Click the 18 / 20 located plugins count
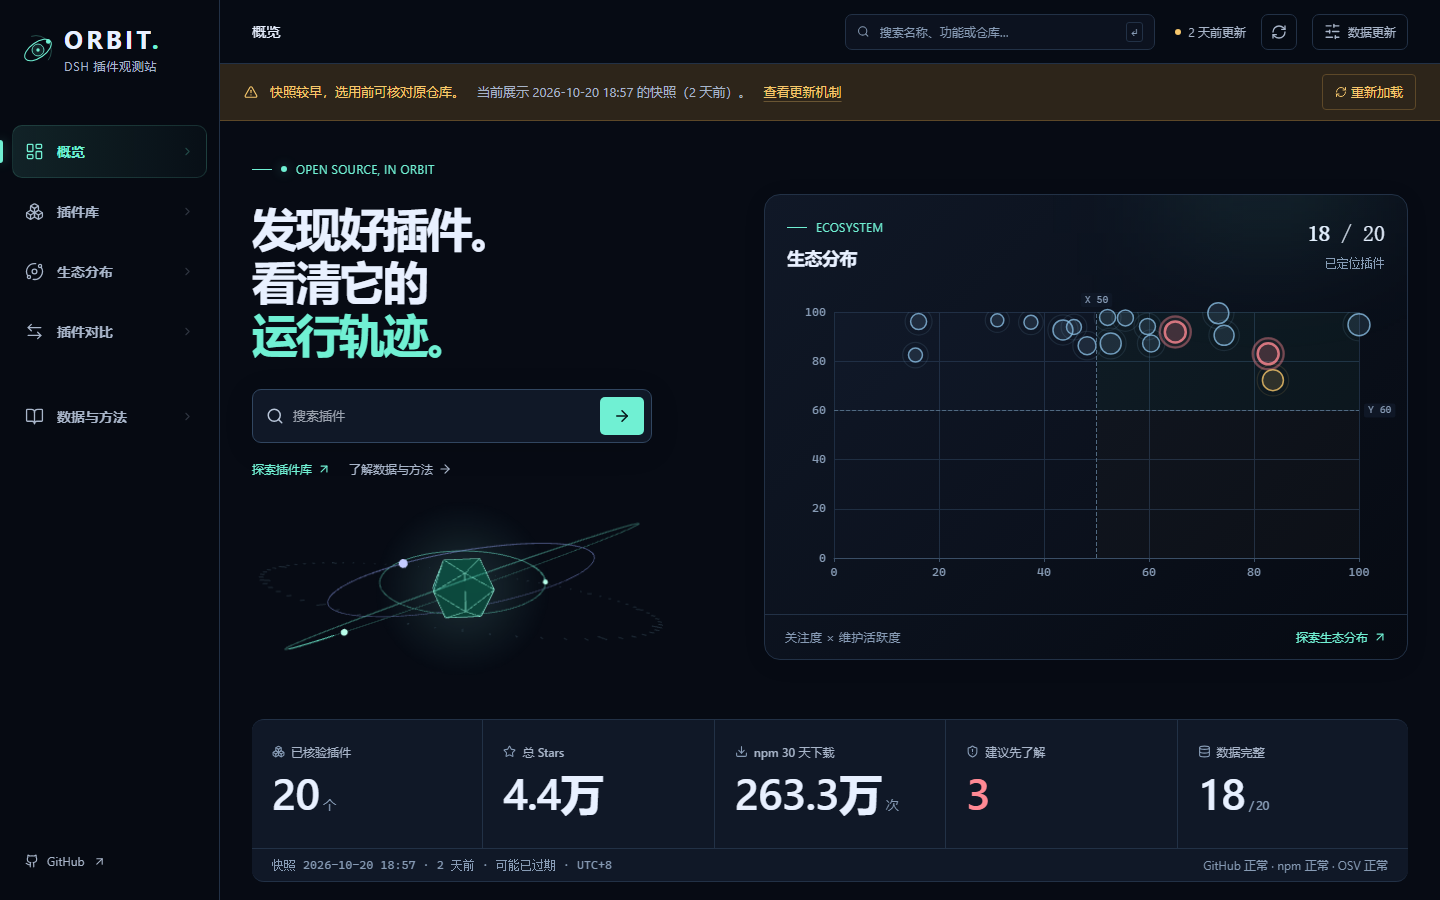Image resolution: width=1440 pixels, height=900 pixels. pyautogui.click(x=1346, y=233)
